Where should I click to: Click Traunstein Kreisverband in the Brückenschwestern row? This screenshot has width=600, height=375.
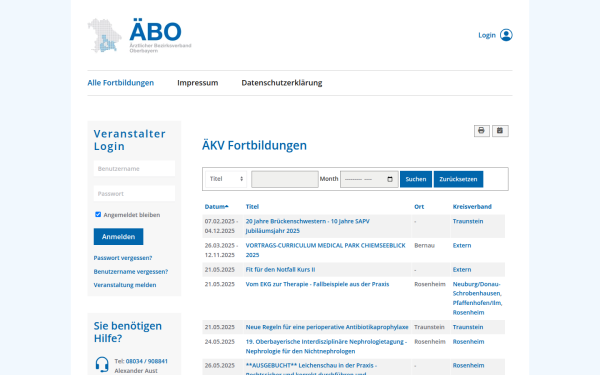pos(468,221)
